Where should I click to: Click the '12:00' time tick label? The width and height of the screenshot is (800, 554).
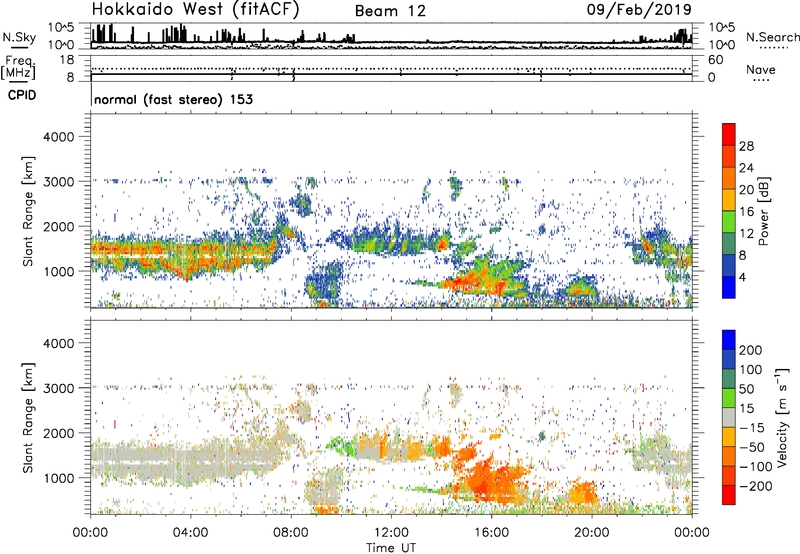coord(391,533)
